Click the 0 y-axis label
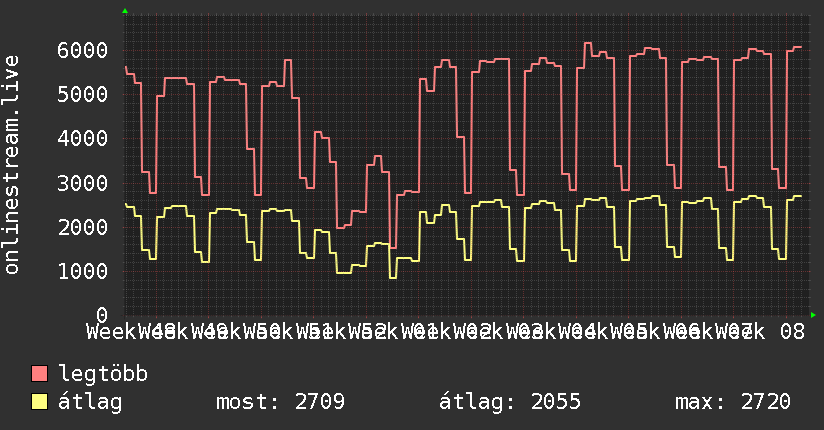The image size is (824, 430). (102, 315)
